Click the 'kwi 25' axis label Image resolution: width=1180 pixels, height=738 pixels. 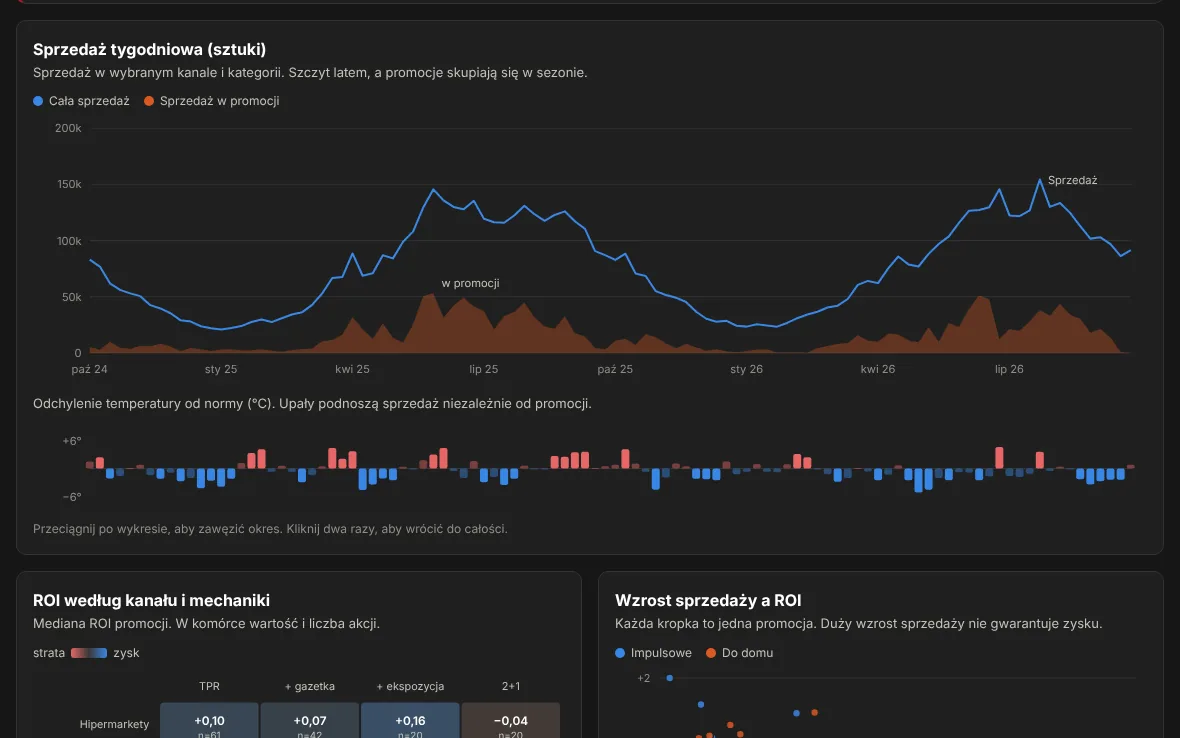pos(352,369)
